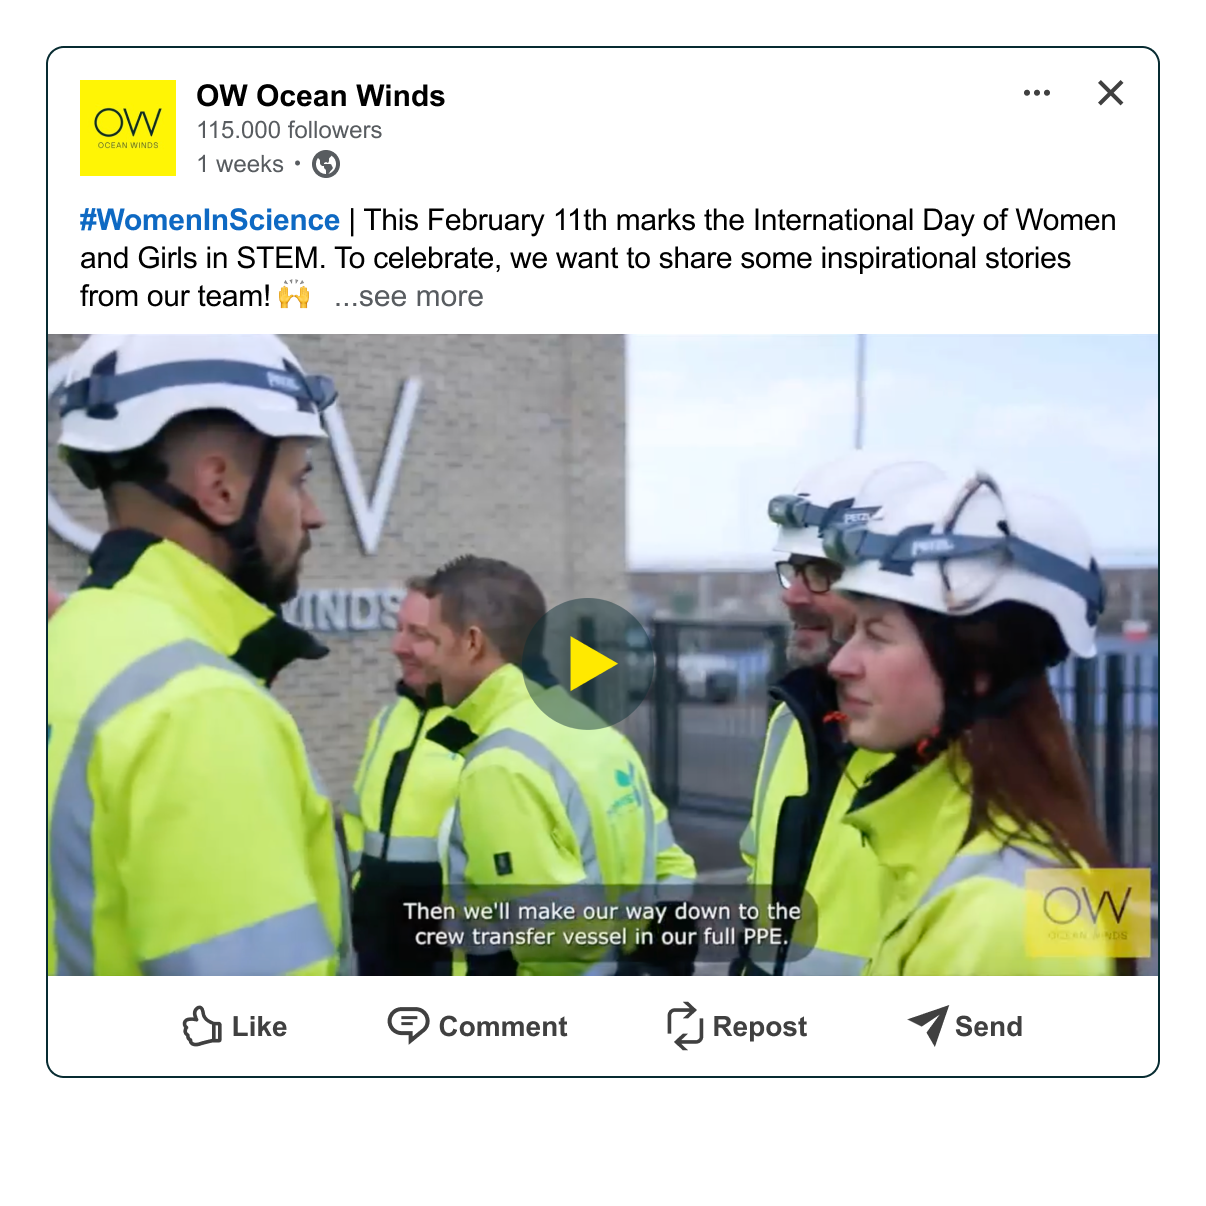Image resolution: width=1206 pixels, height=1206 pixels.
Task: Select the Send text label
Action: pyautogui.click(x=989, y=1027)
